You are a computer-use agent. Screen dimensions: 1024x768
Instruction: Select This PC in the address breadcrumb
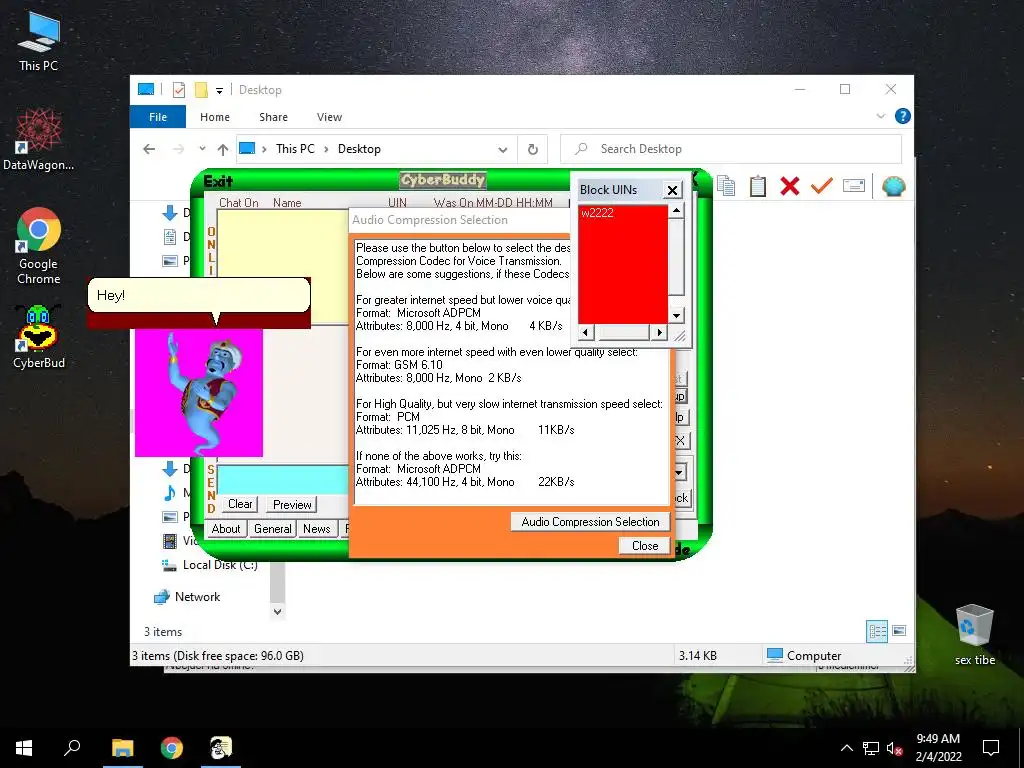pyautogui.click(x=295, y=149)
